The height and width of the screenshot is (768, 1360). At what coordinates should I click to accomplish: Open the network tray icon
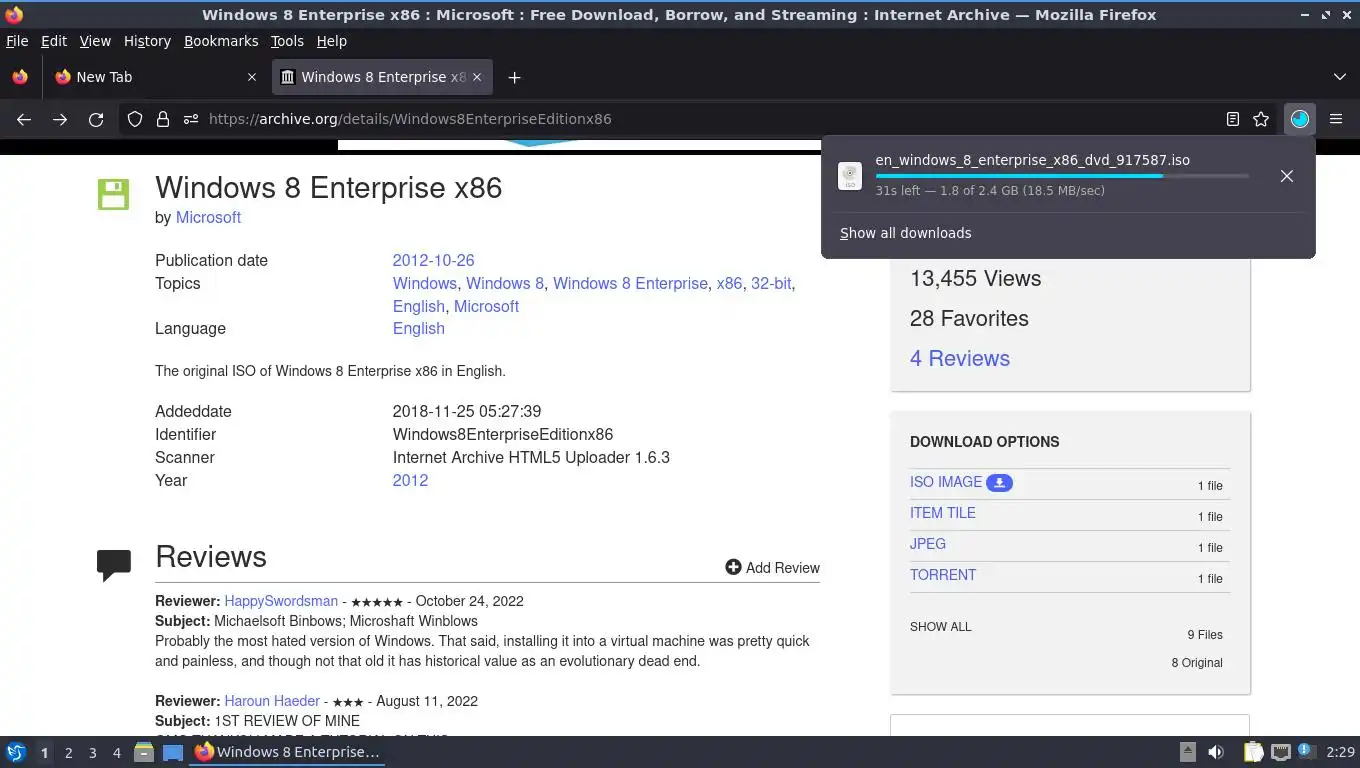click(1281, 752)
